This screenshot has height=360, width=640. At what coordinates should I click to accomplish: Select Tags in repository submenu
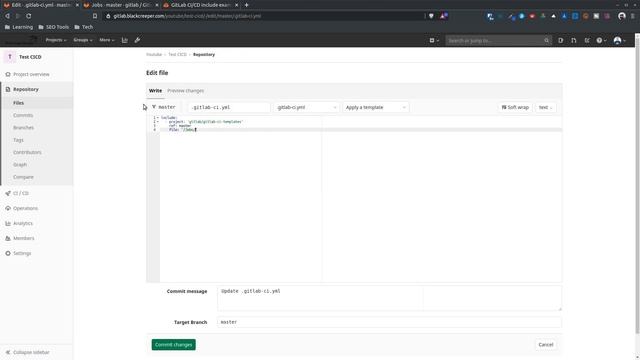coord(18,140)
